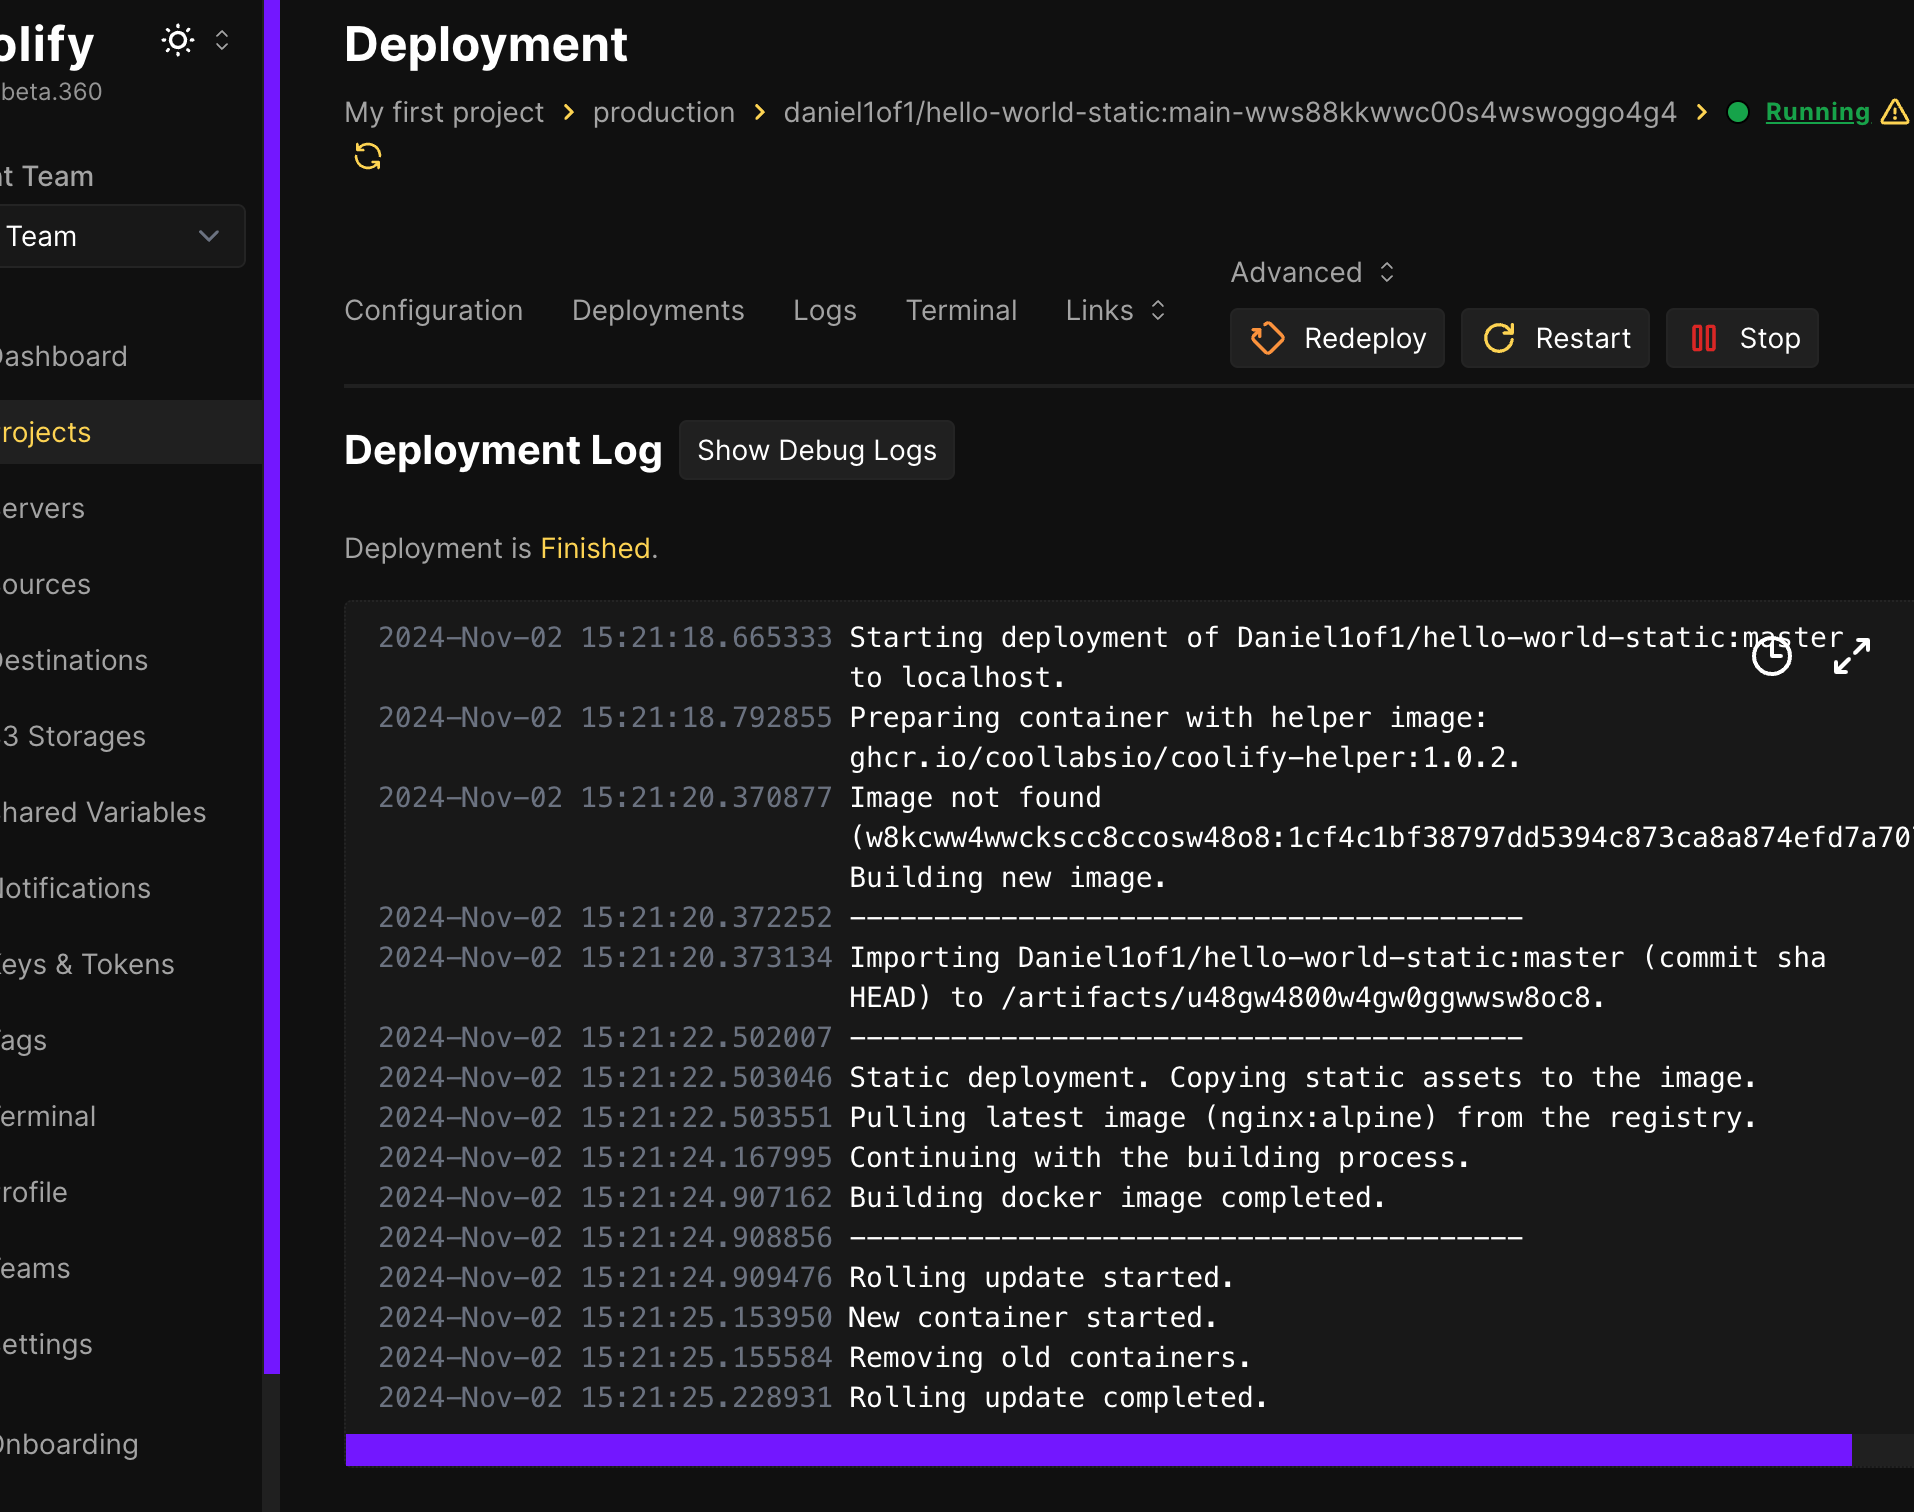
Task: Stop the running application
Action: [1742, 338]
